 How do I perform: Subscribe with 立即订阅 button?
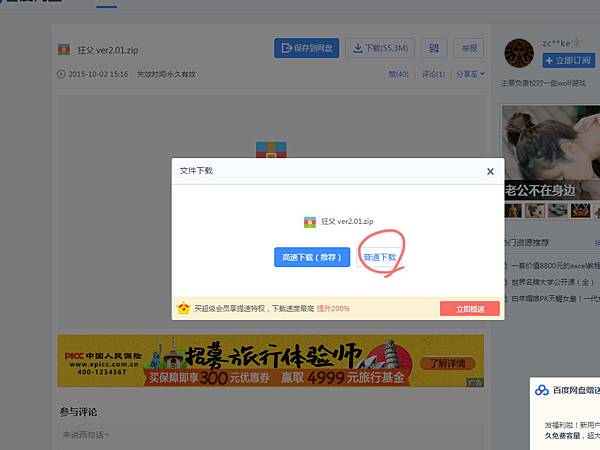point(568,60)
